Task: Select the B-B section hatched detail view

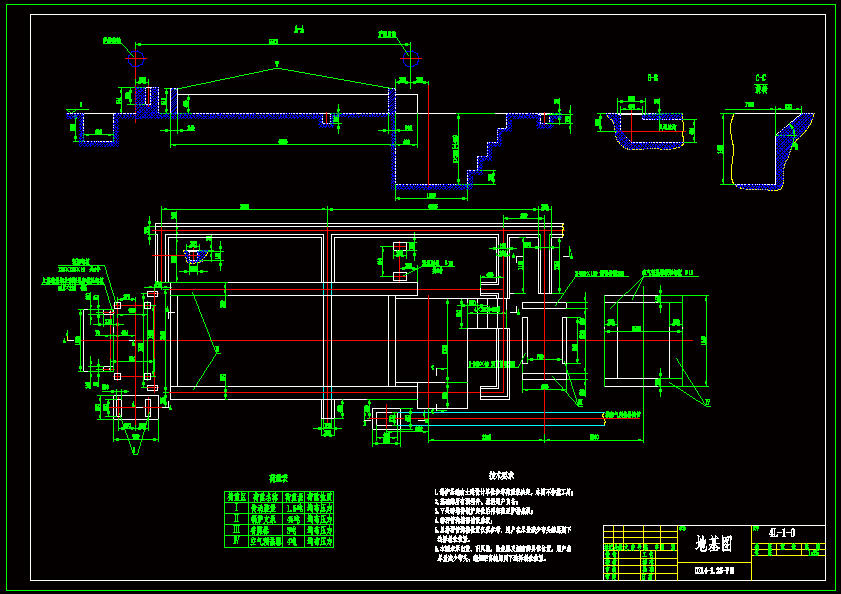Action: tap(646, 130)
